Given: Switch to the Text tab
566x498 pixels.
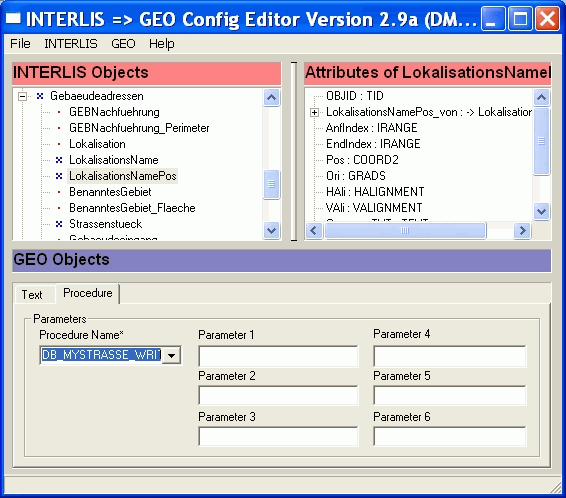Looking at the screenshot, I should (x=32, y=295).
